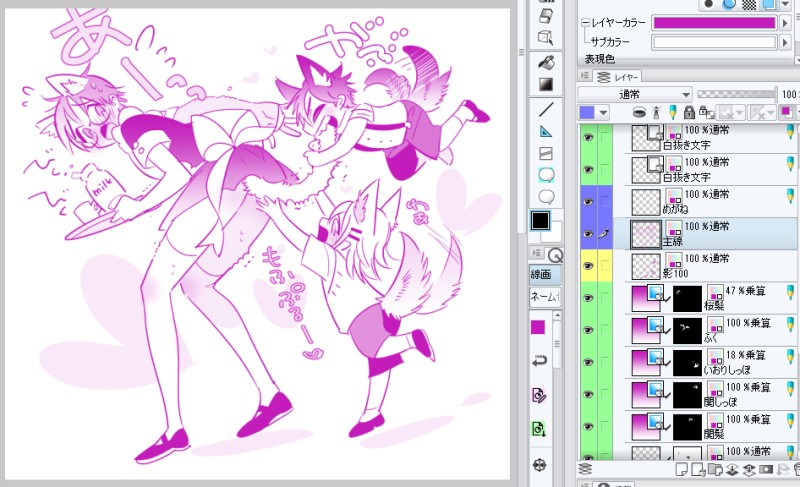
Task: Open the 通常 blending mode dropdown
Action: (x=635, y=94)
